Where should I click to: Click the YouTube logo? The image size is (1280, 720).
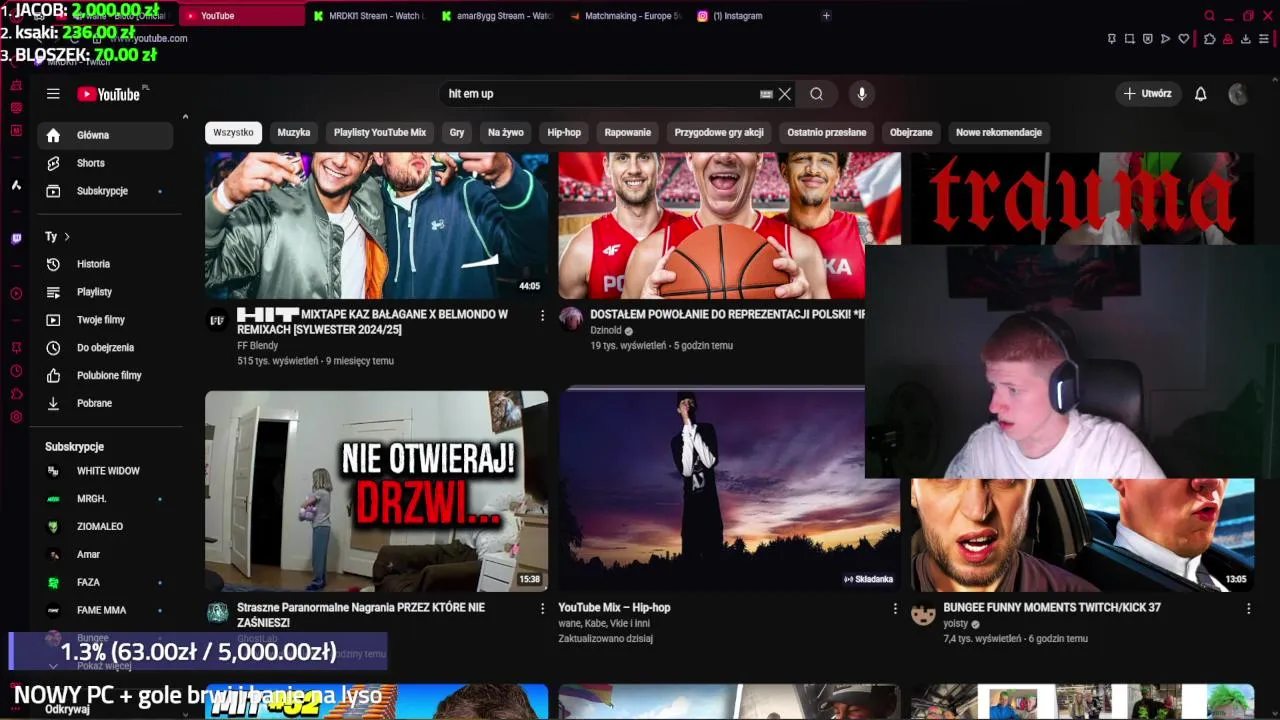(x=109, y=94)
